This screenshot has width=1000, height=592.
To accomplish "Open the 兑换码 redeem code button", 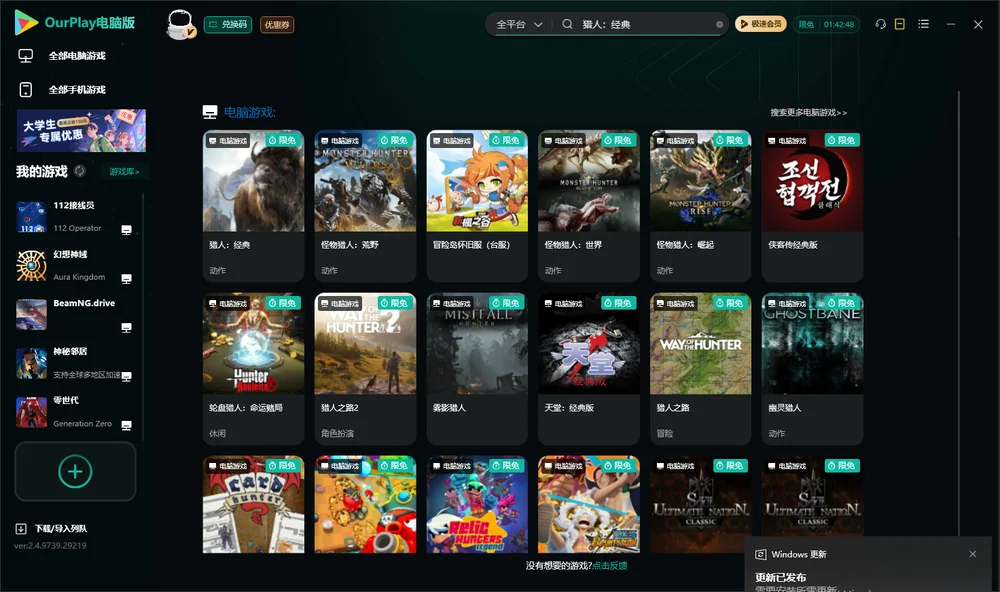I will (228, 25).
